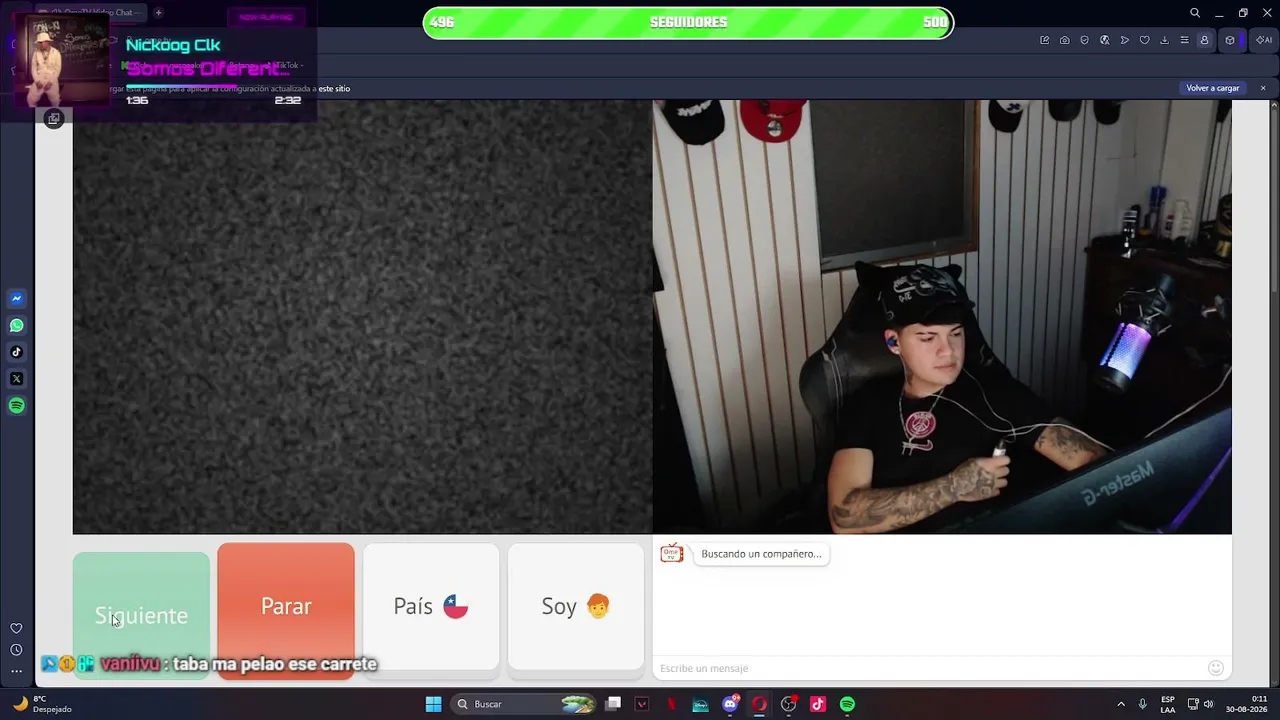This screenshot has width=1280, height=720.
Task: Open Task View on the taskbar
Action: (x=613, y=704)
